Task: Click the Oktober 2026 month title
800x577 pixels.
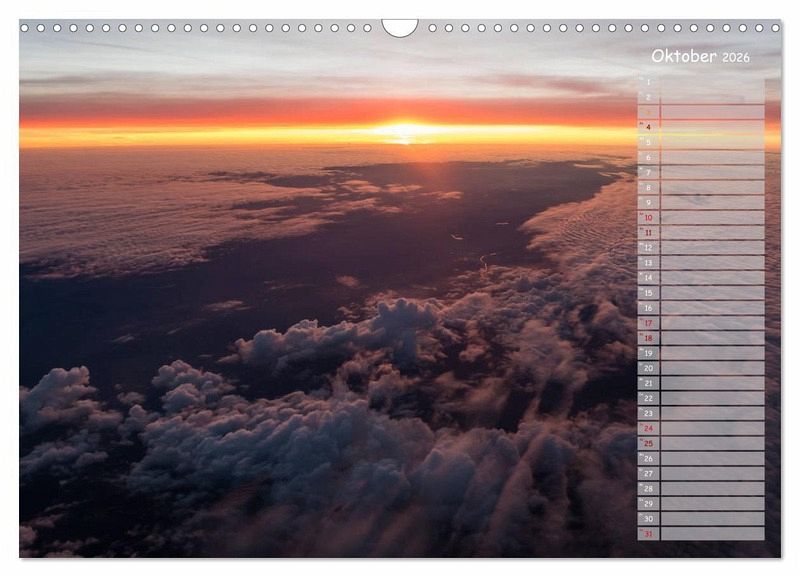Action: pyautogui.click(x=700, y=56)
